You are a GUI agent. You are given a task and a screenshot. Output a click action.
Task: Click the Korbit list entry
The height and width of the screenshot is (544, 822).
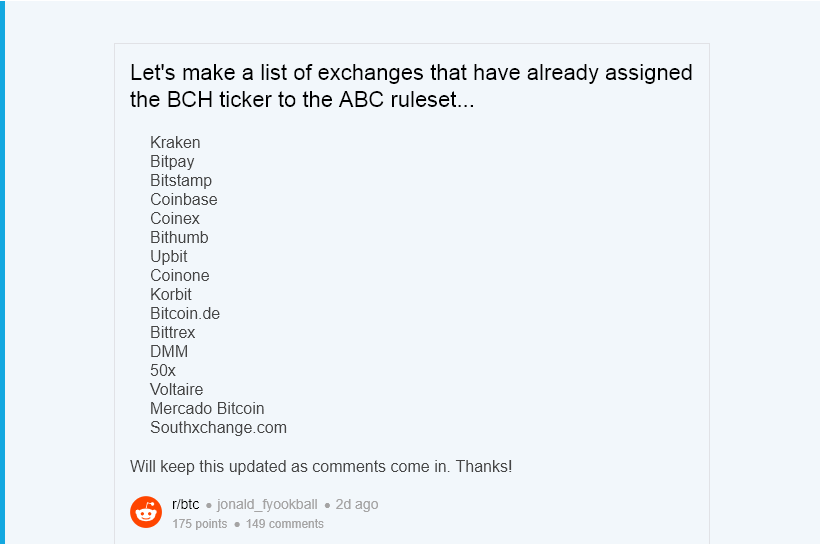tap(171, 295)
